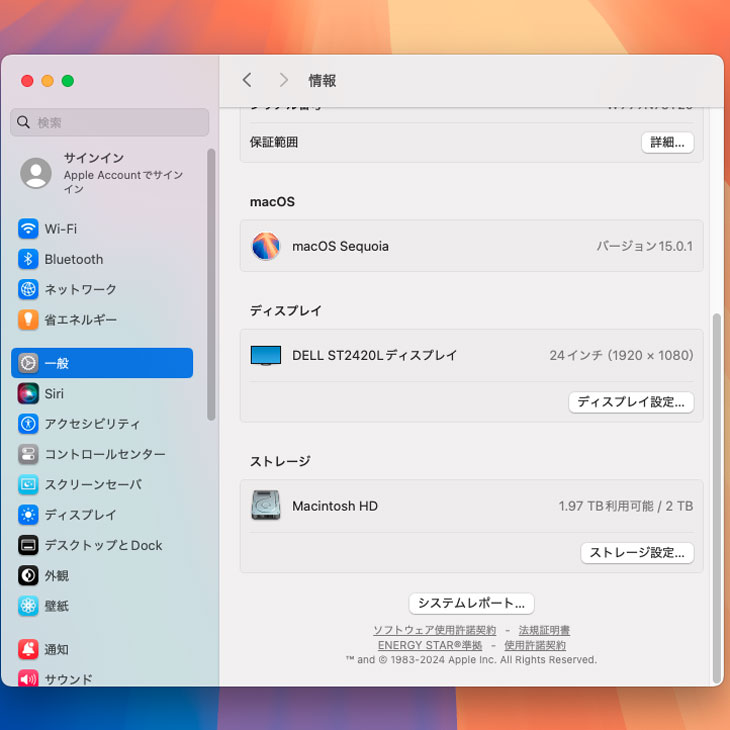Open the Bluetooth settings pane
730x730 pixels.
(102, 259)
